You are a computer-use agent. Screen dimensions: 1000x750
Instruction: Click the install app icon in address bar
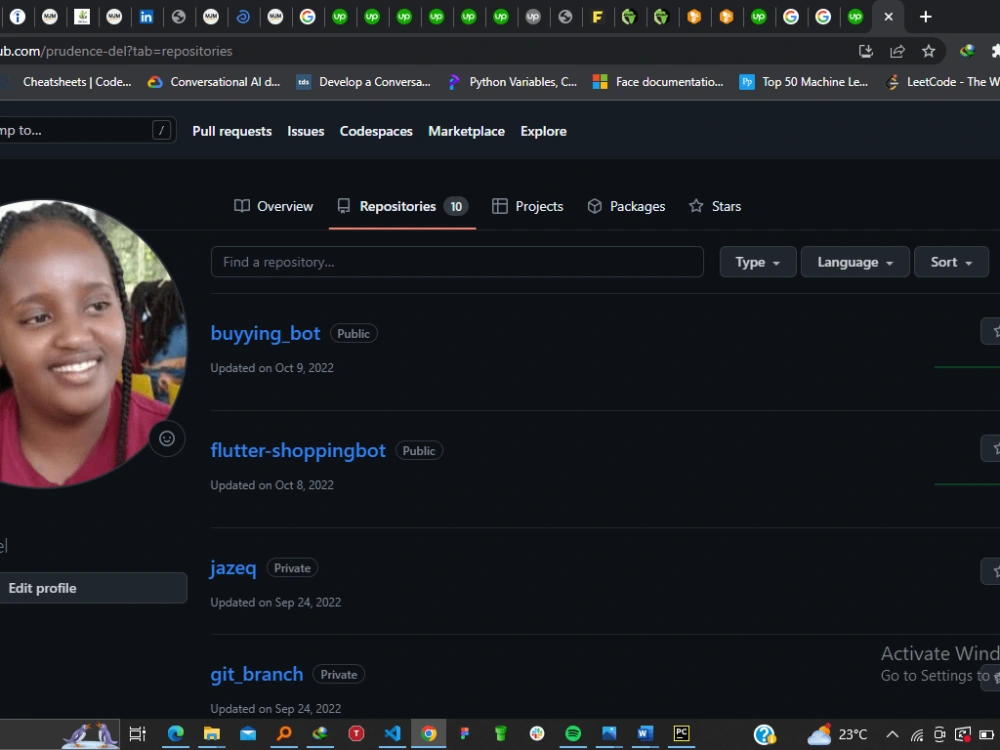865,51
